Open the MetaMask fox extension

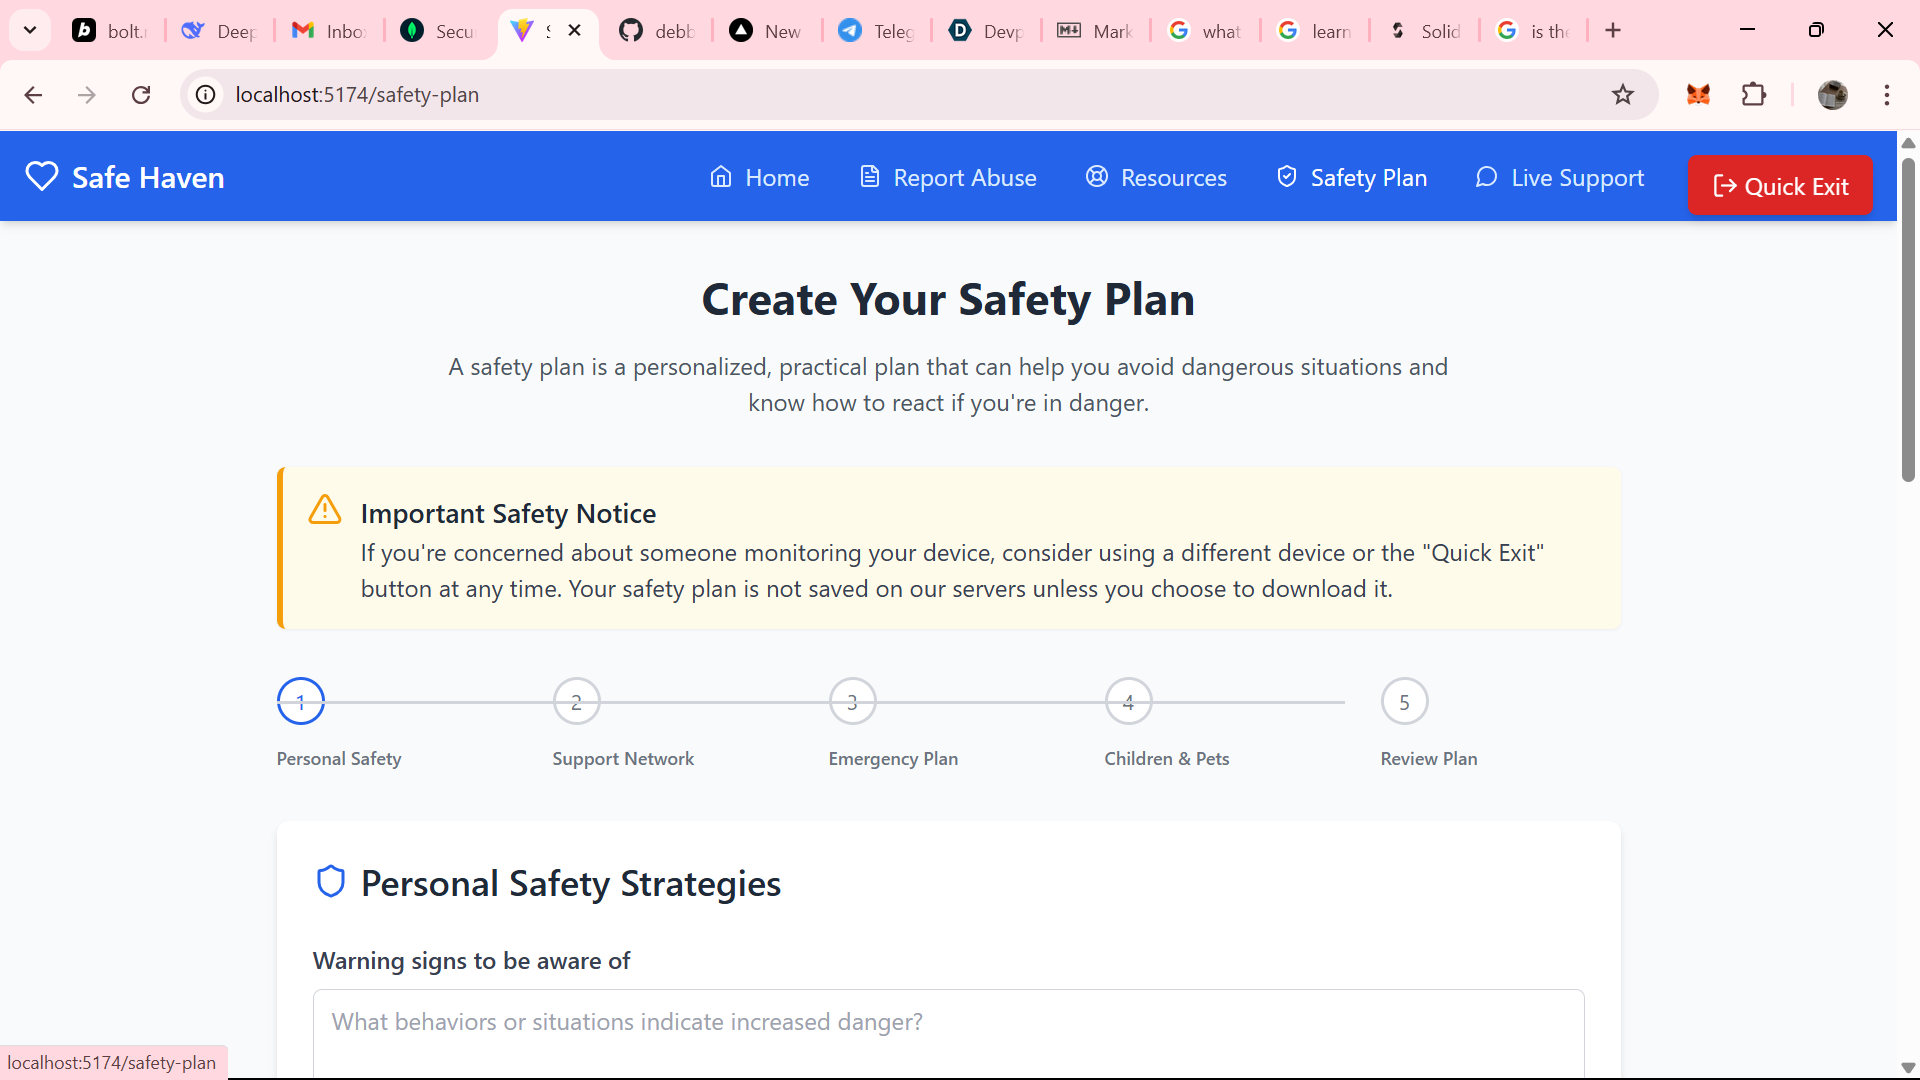pyautogui.click(x=1698, y=95)
